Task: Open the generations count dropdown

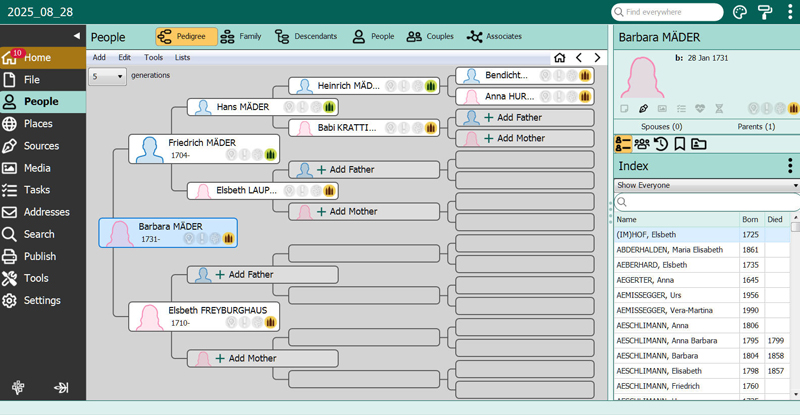Action: click(107, 77)
